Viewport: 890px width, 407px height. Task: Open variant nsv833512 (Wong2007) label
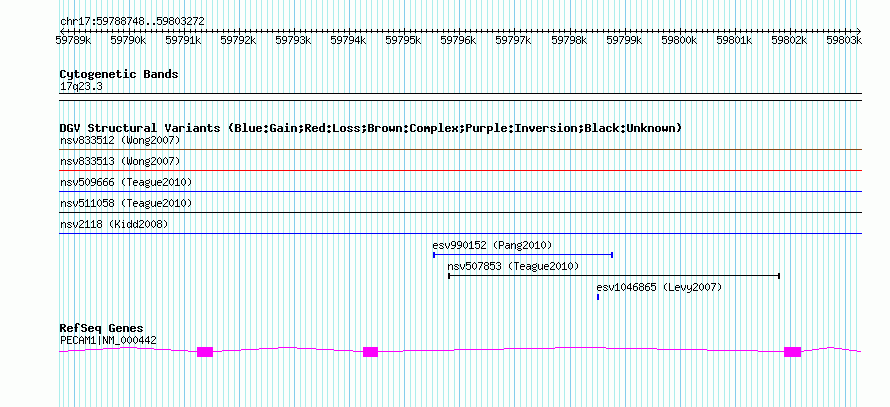coord(120,140)
